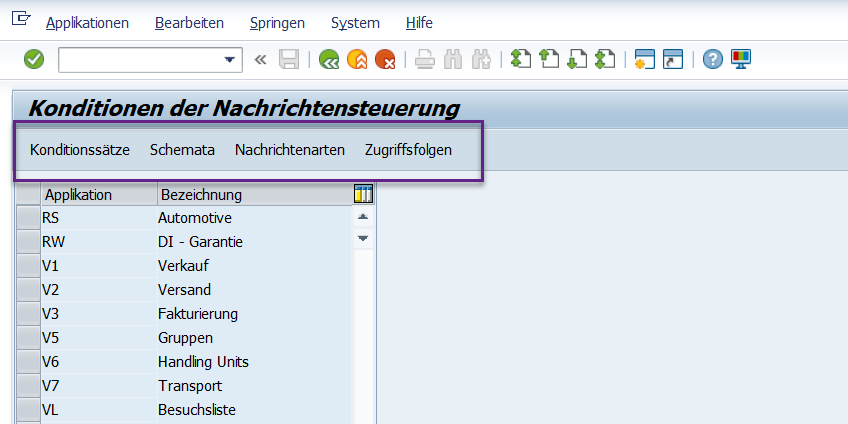Click the cell 'Automotive'
The image size is (848, 424).
(255, 218)
